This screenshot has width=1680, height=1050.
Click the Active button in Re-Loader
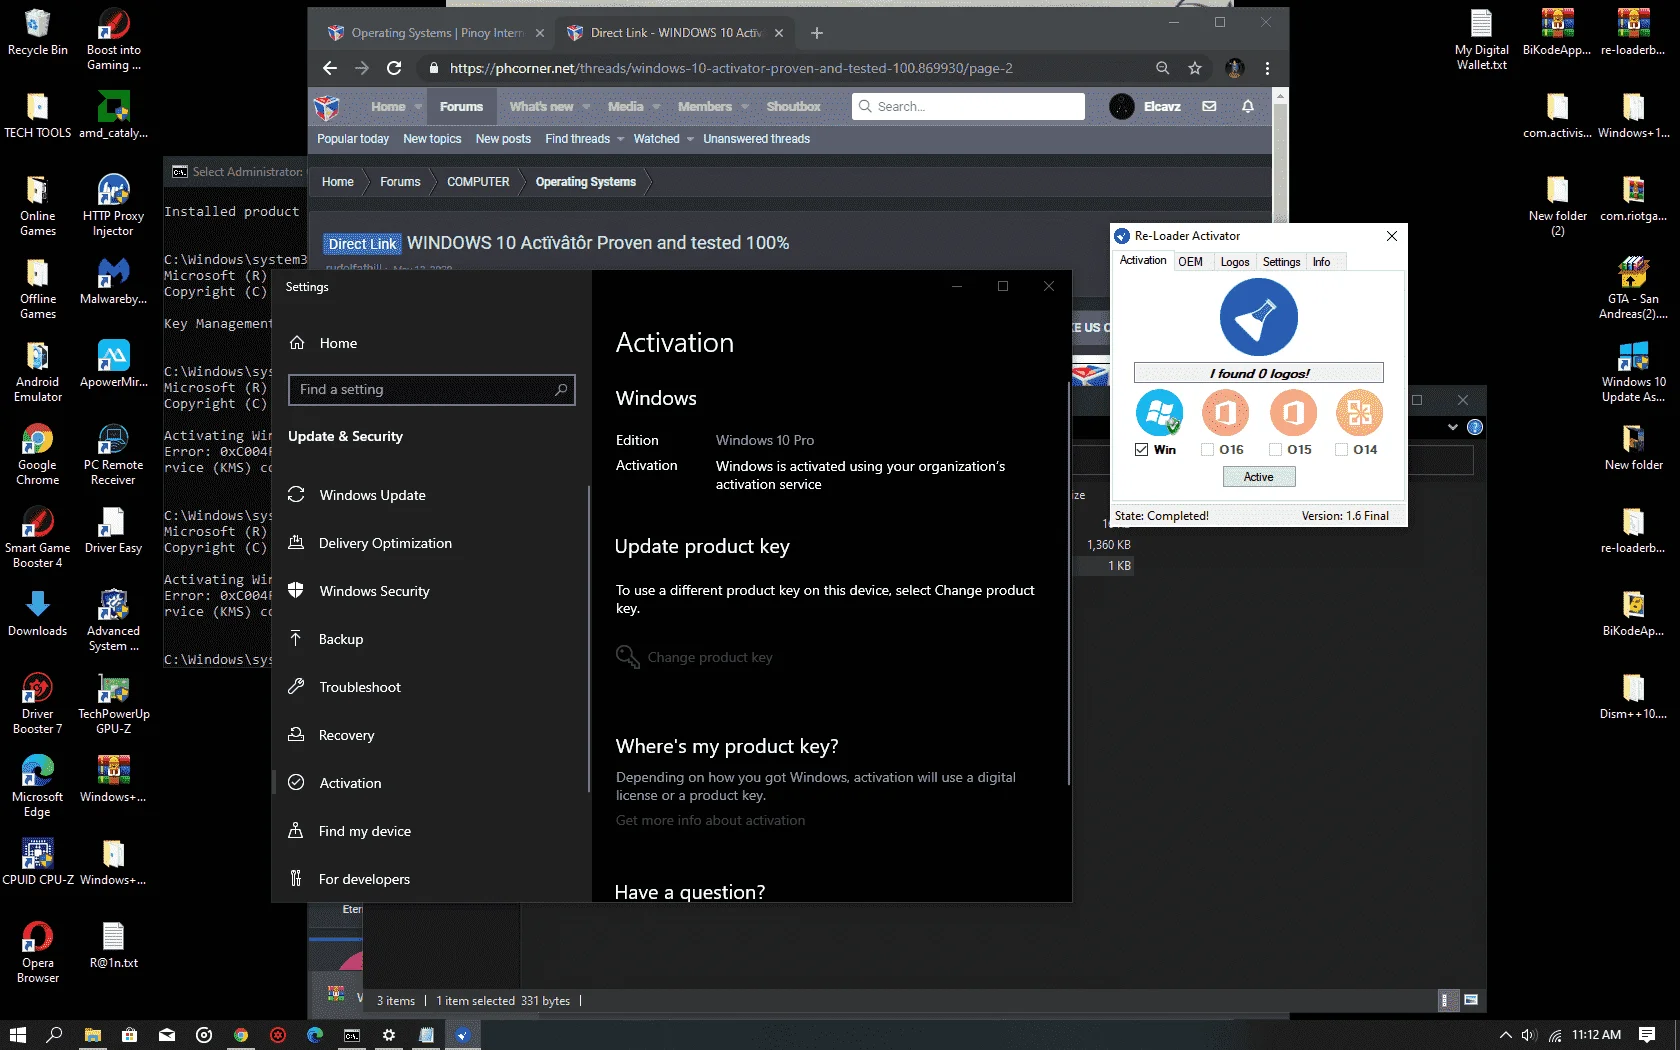[x=1258, y=477]
